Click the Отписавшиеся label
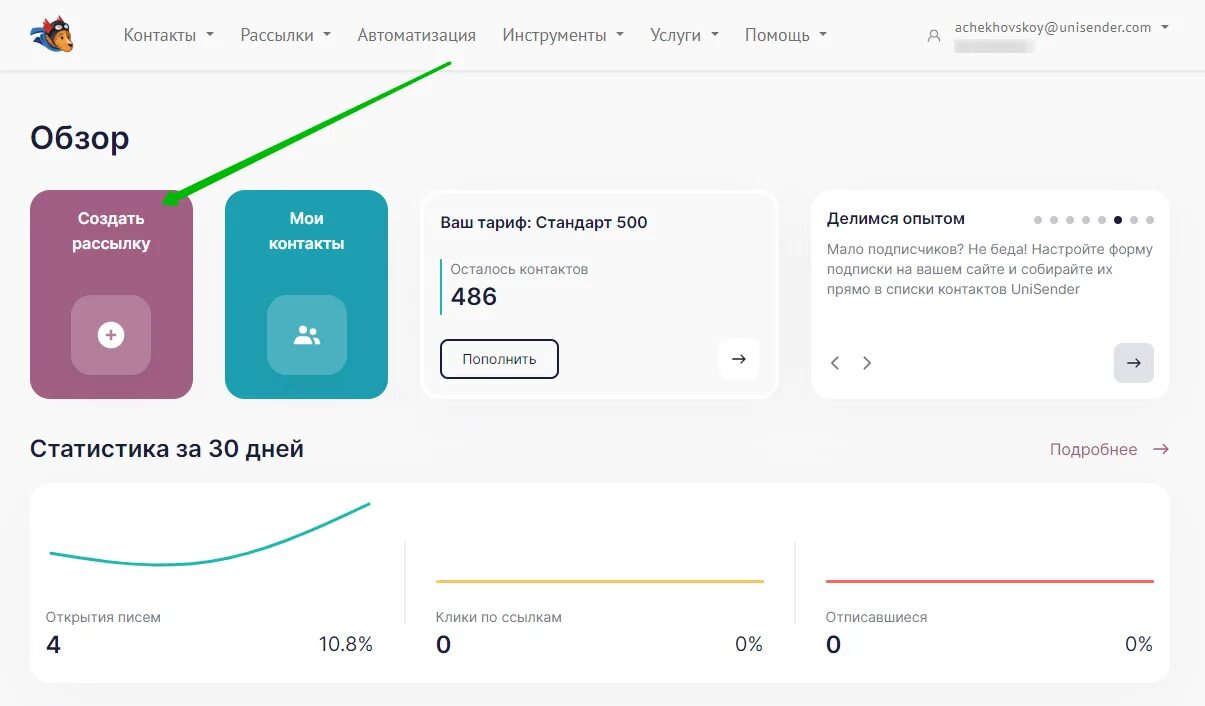 click(x=876, y=617)
